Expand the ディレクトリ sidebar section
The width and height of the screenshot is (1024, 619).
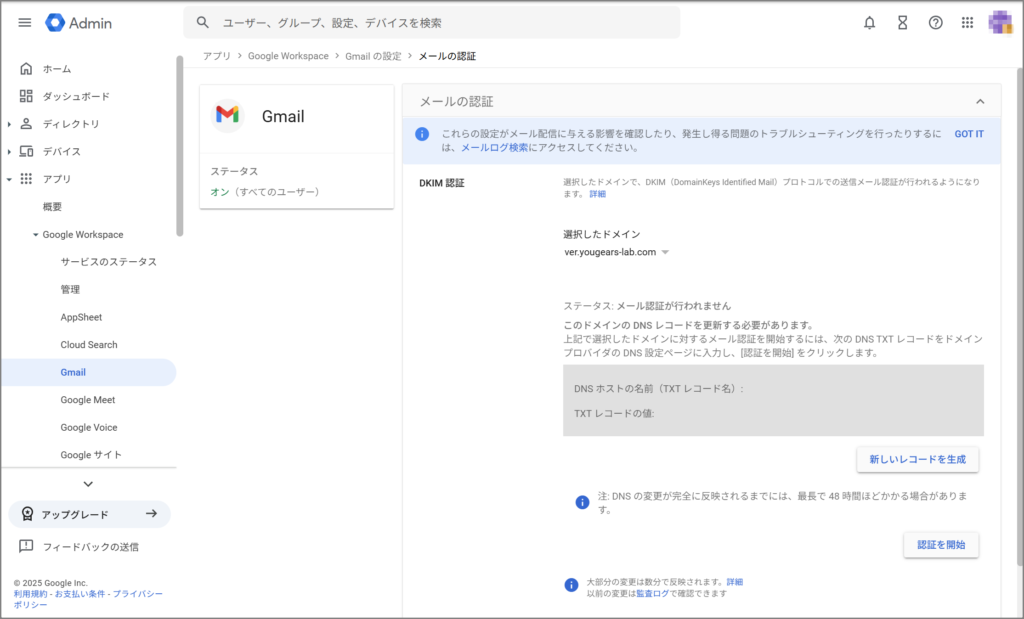pos(9,124)
